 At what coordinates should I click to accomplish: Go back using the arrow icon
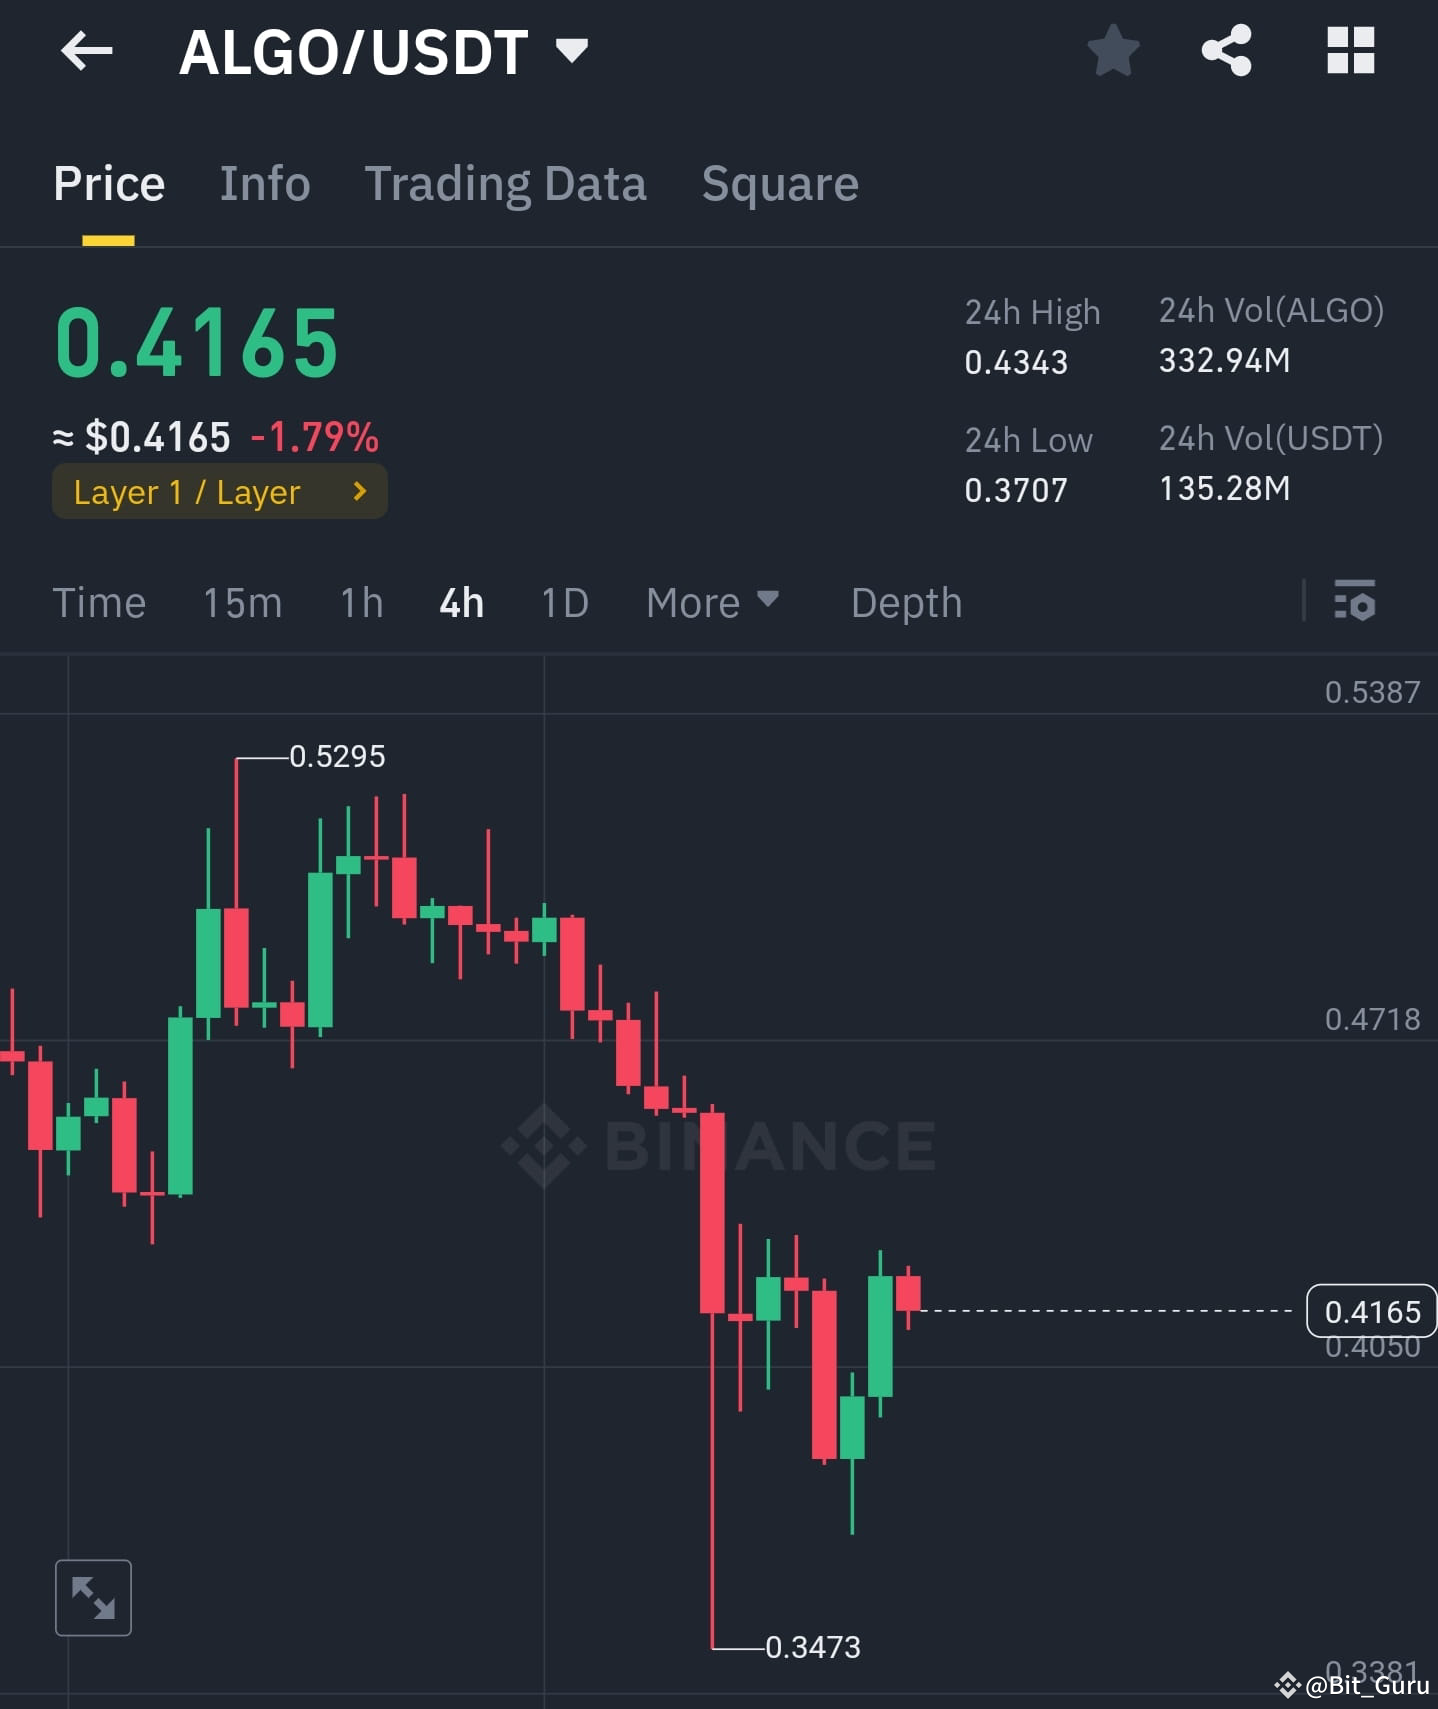[x=86, y=51]
